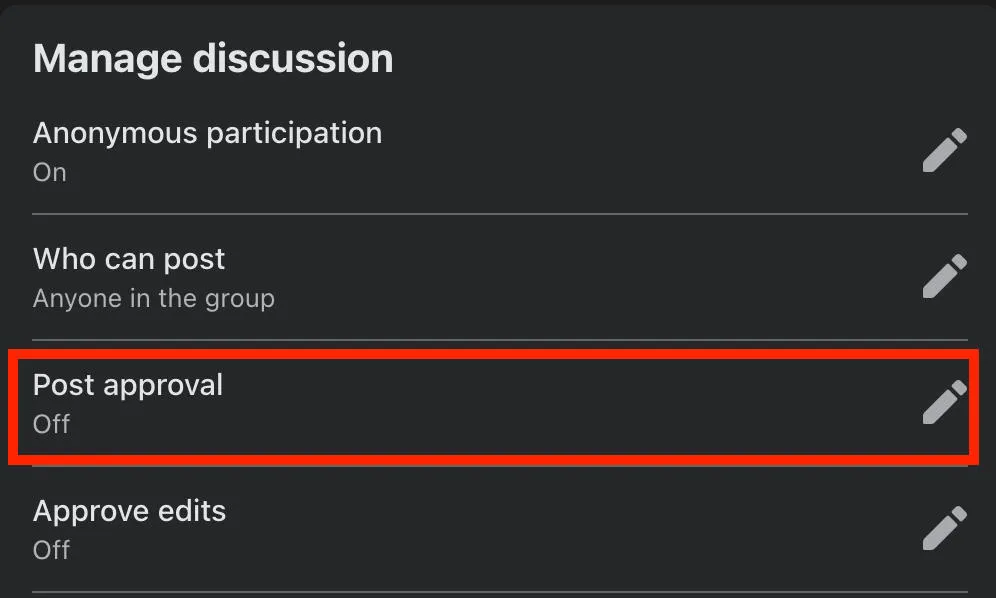
Task: Open the Who can post setting
Action: pos(129,259)
